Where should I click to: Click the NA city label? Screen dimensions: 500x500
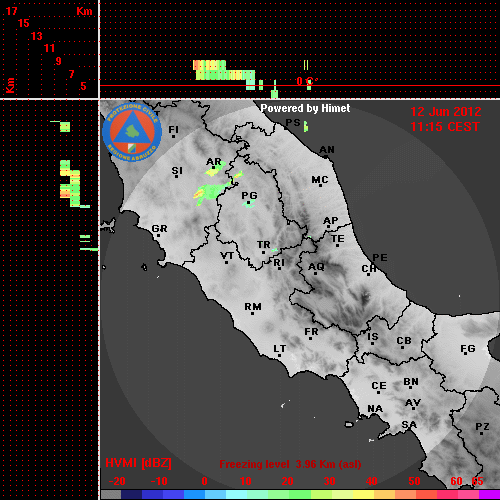click(x=375, y=408)
